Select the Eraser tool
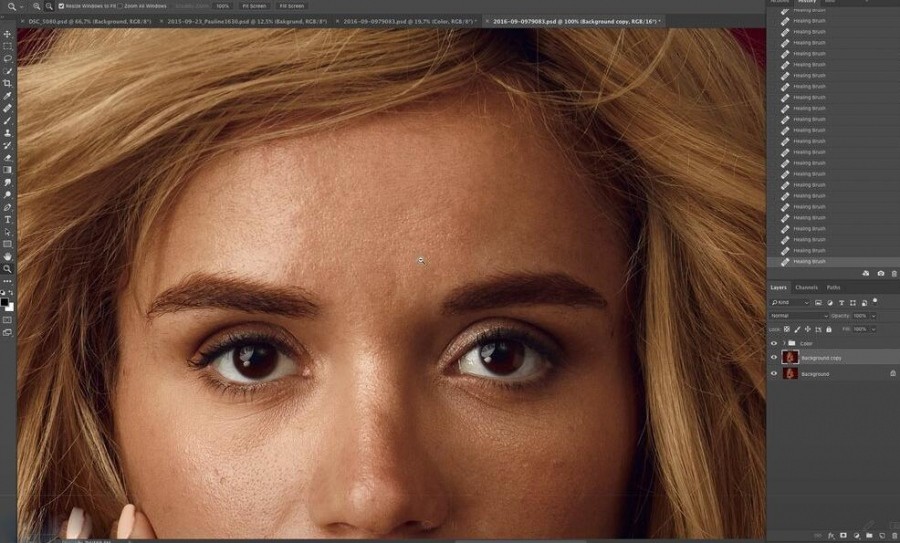The image size is (900, 543). tap(7, 157)
